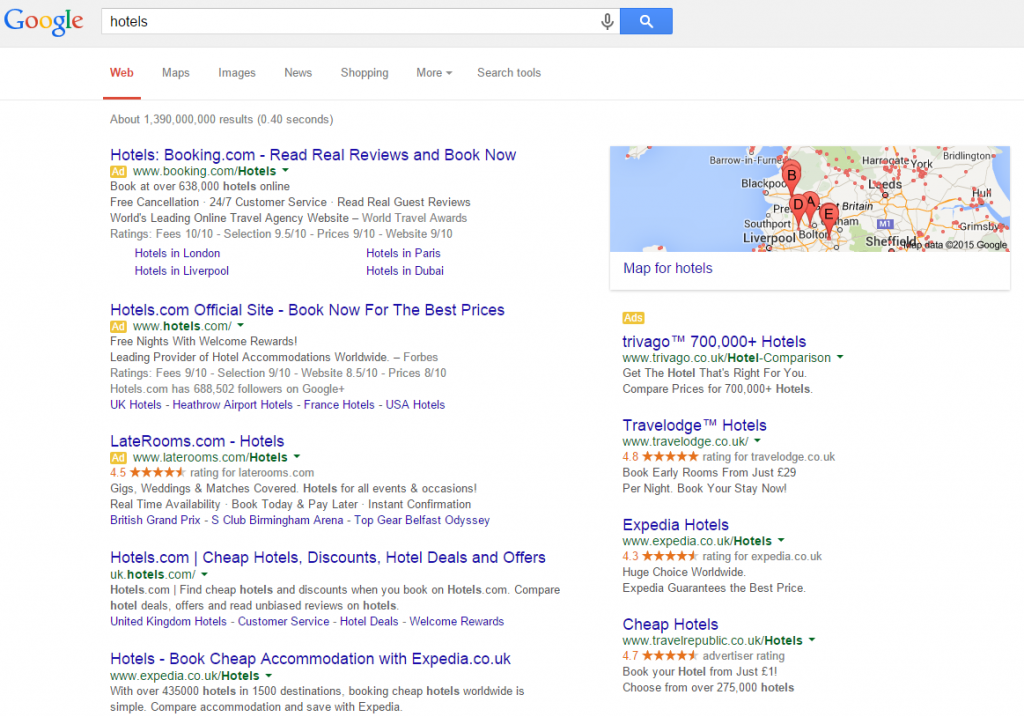
Task: Click the Map for hotels link
Action: (667, 268)
